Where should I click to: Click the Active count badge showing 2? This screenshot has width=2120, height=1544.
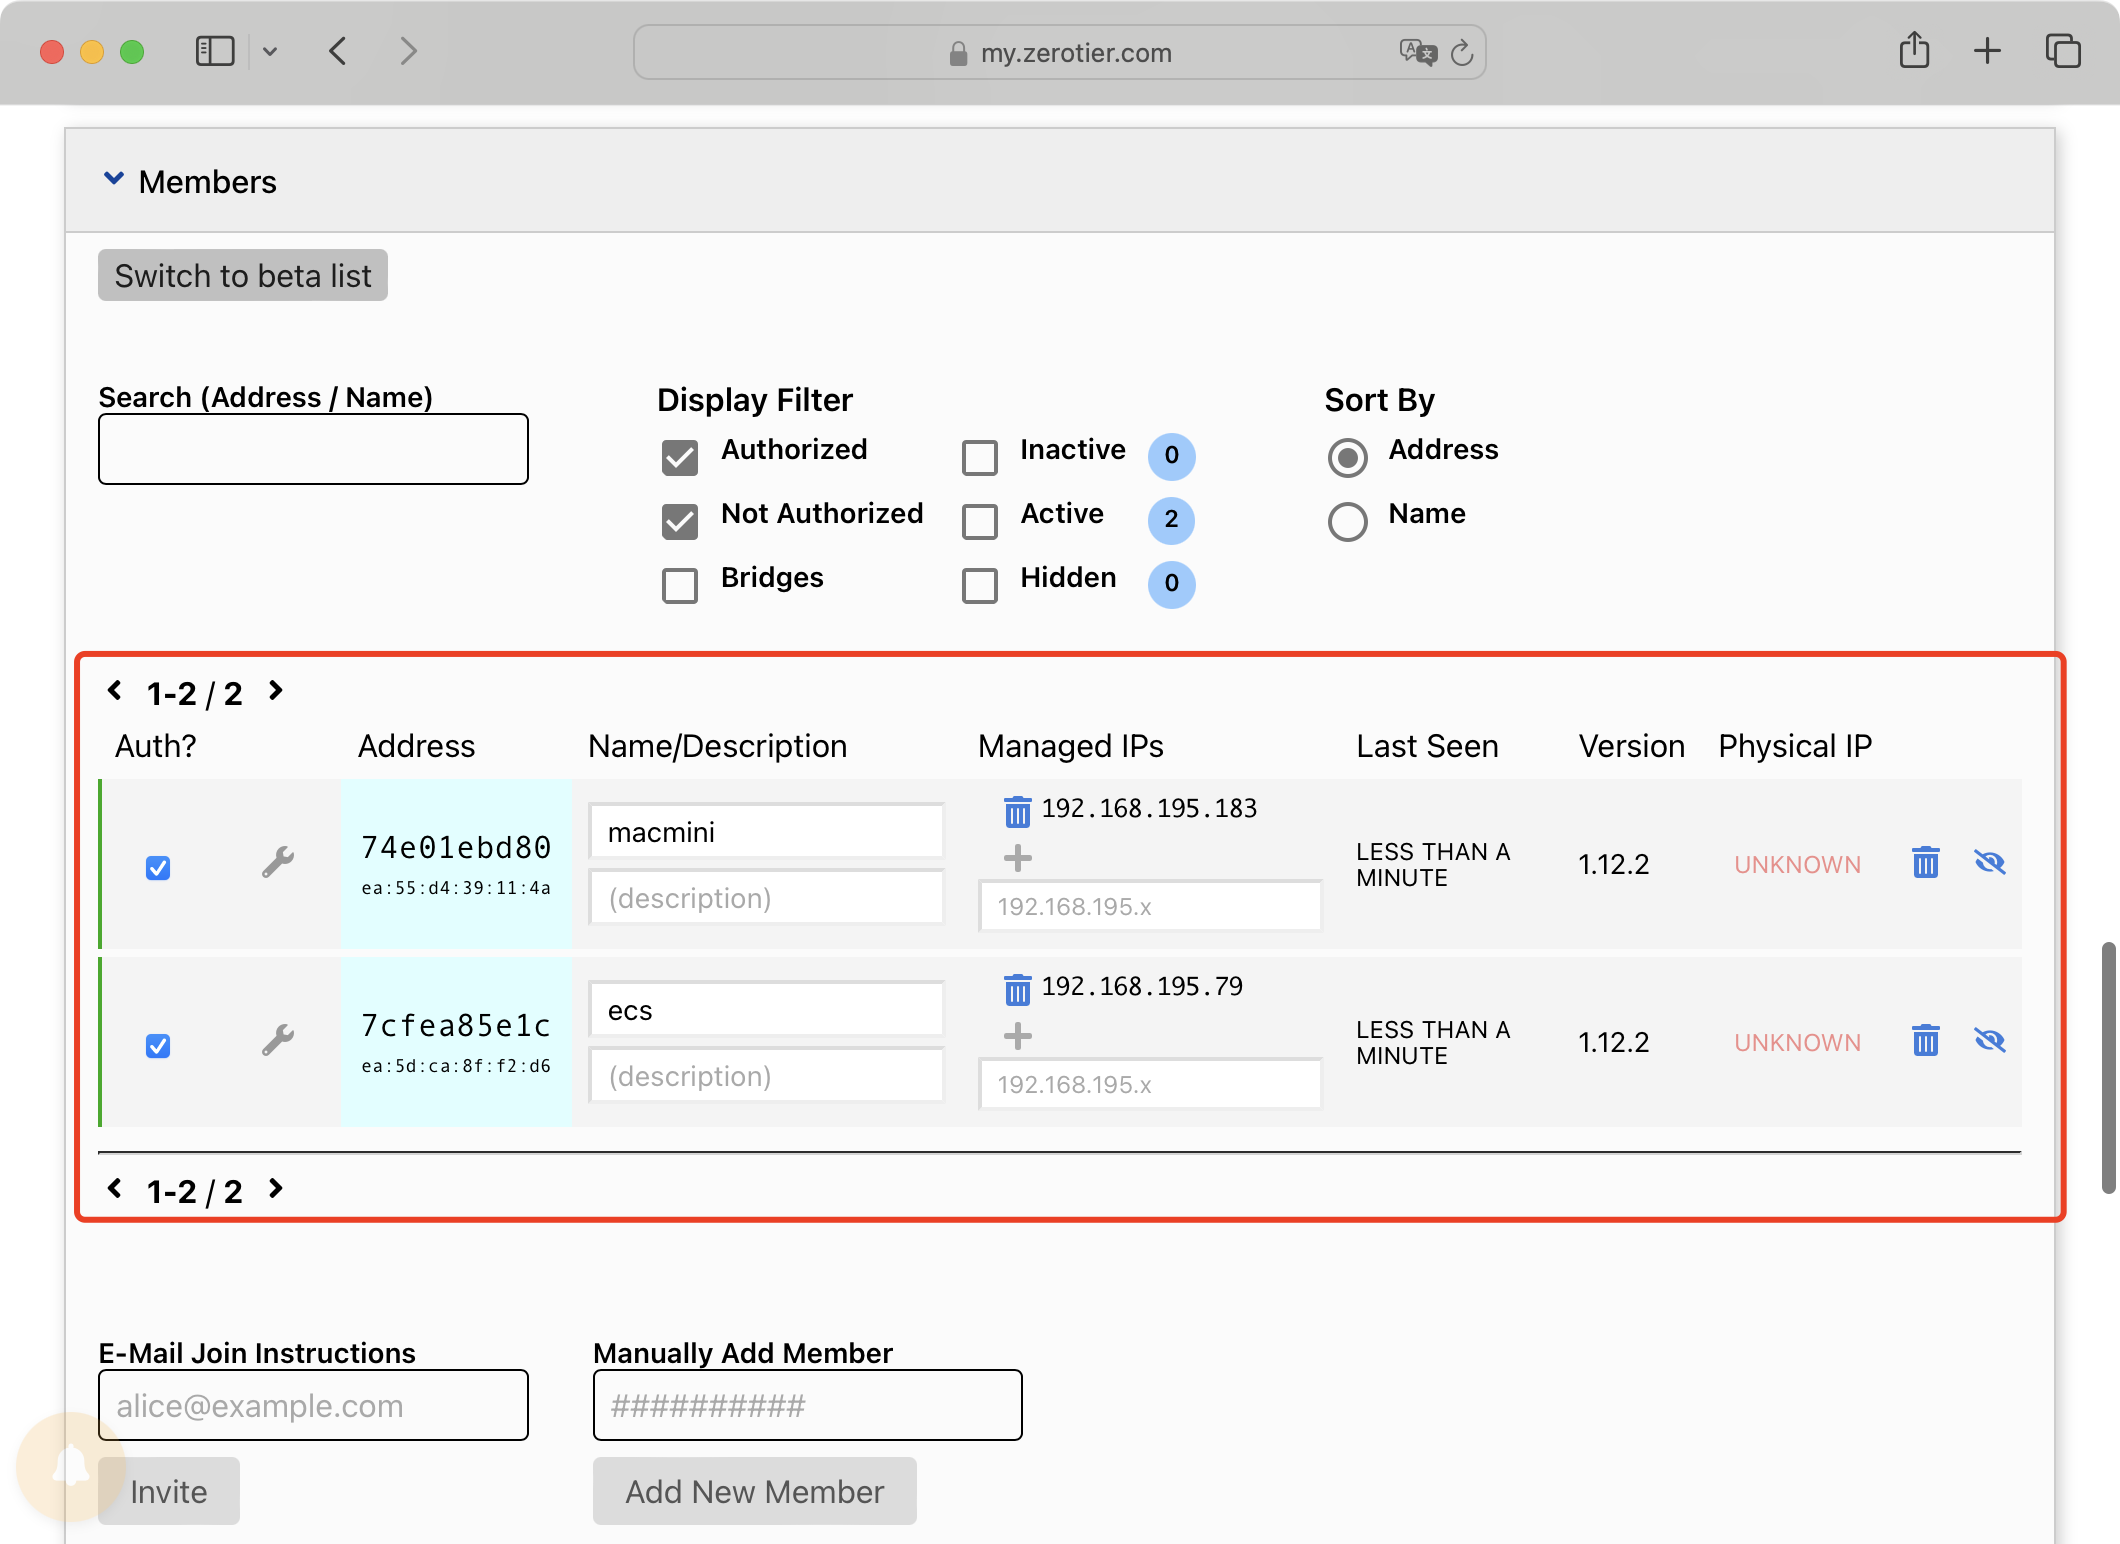[x=1172, y=520]
